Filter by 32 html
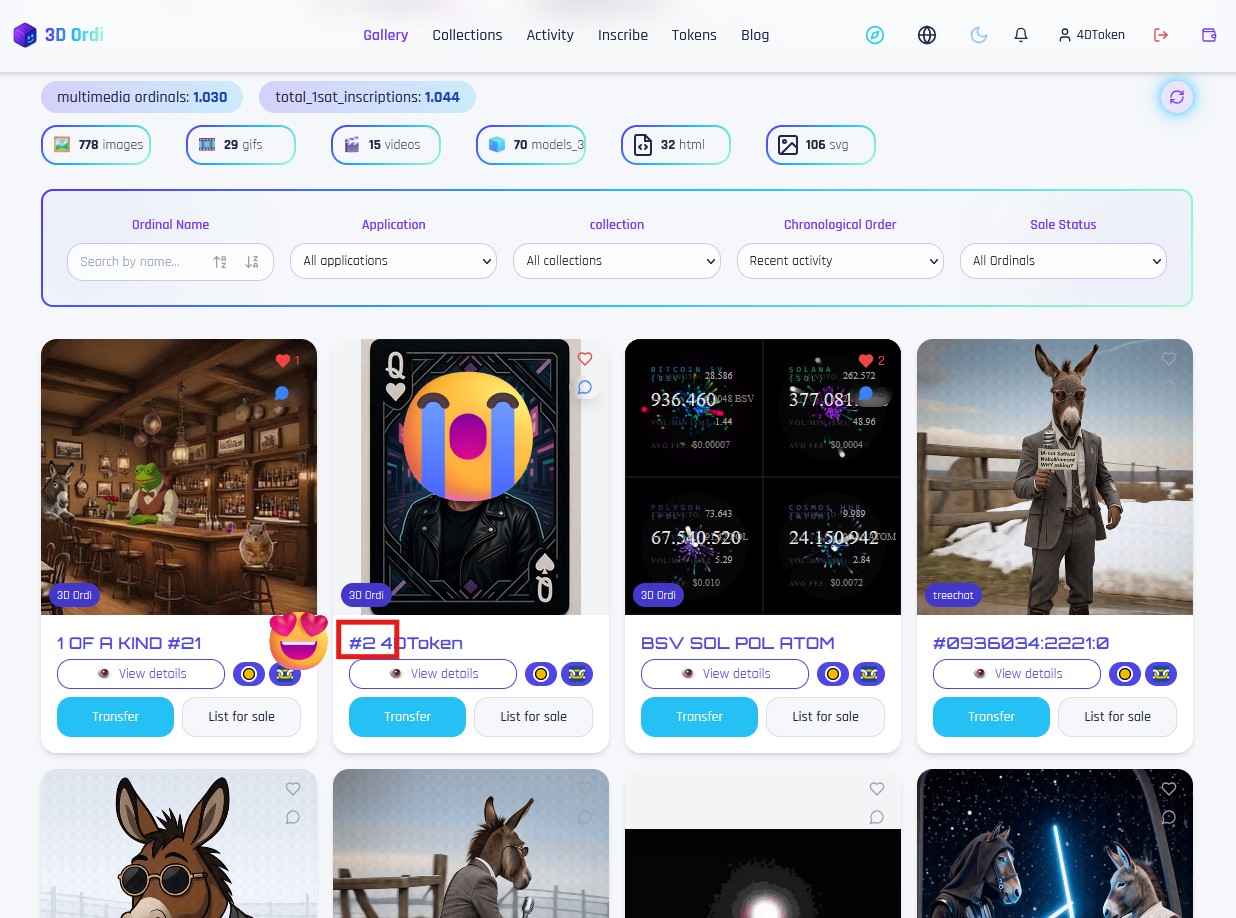The image size is (1236, 918). 676,145
